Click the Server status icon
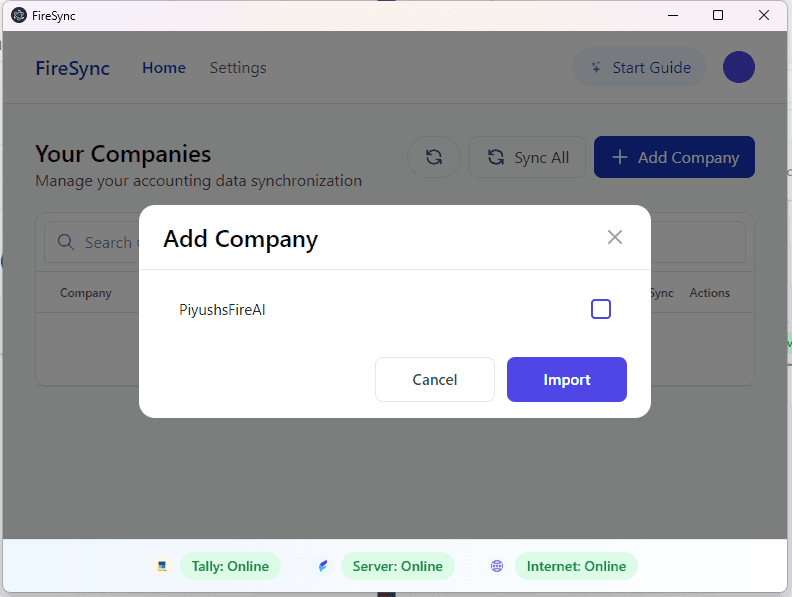The image size is (792, 597). [323, 566]
